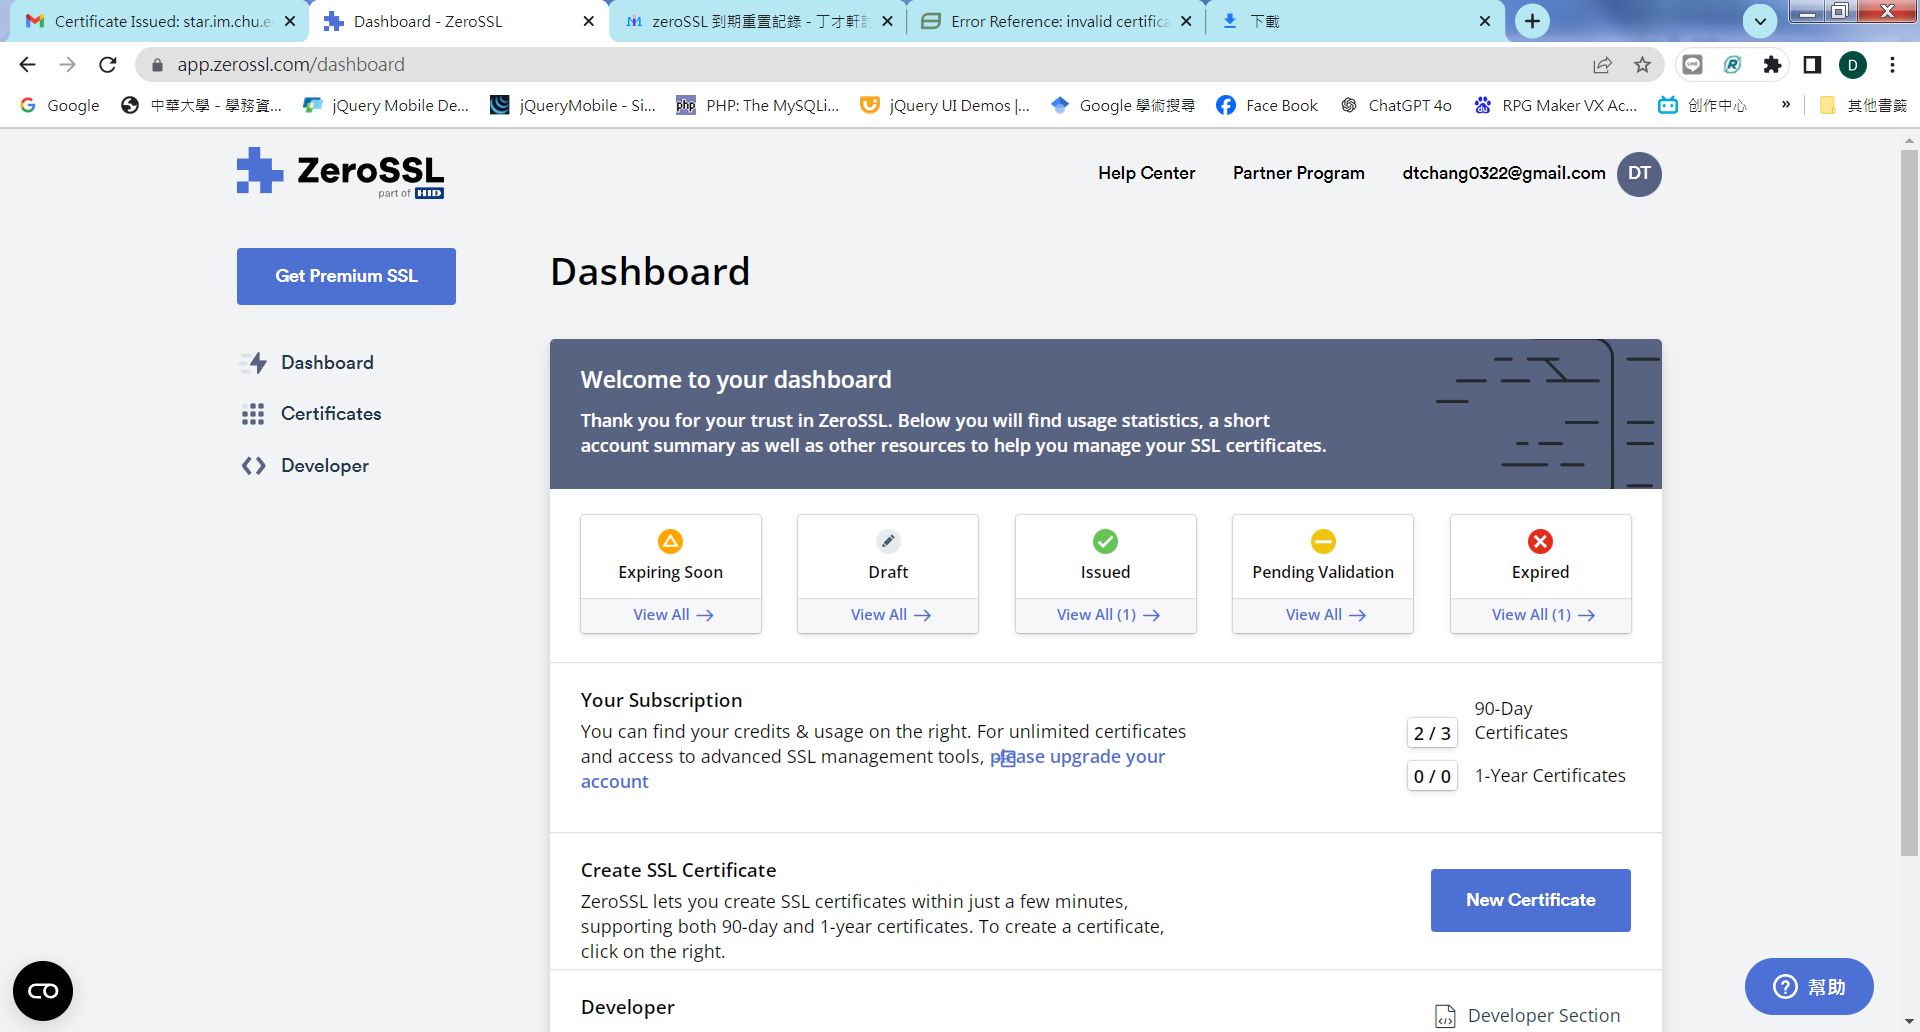Screen dimensions: 1920x1032
Task: Open a new browser tab with plus
Action: pyautogui.click(x=1532, y=21)
